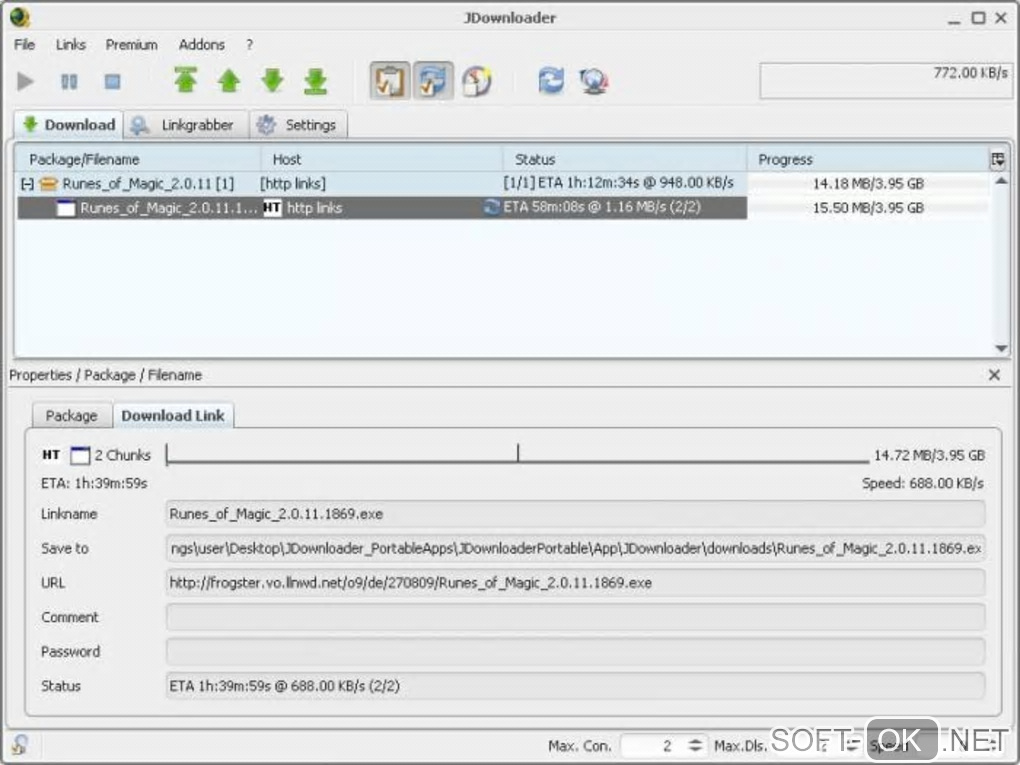Click download list scrollbar down arrow
Screen dimensions: 1020x765
(x=1001, y=348)
